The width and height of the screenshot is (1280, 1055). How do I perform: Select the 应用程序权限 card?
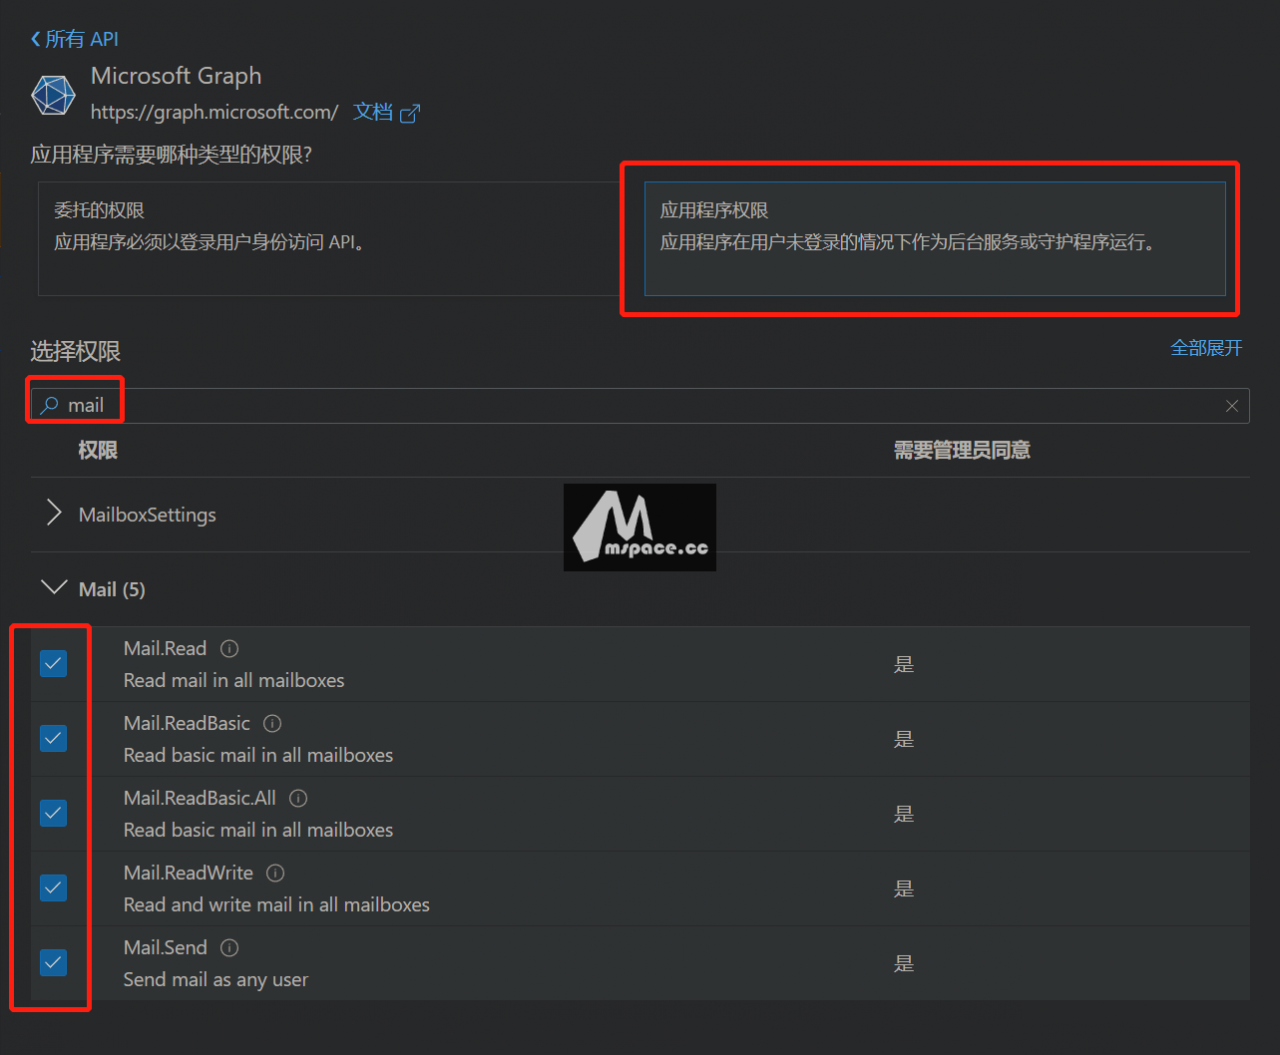coord(935,238)
